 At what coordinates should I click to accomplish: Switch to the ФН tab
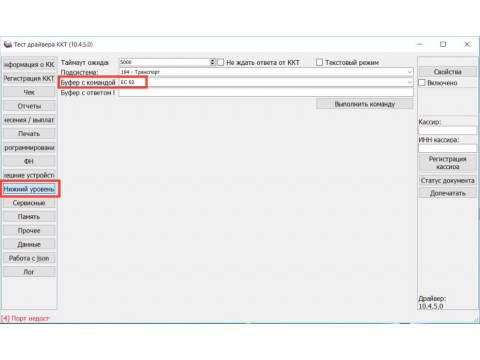click(x=29, y=161)
